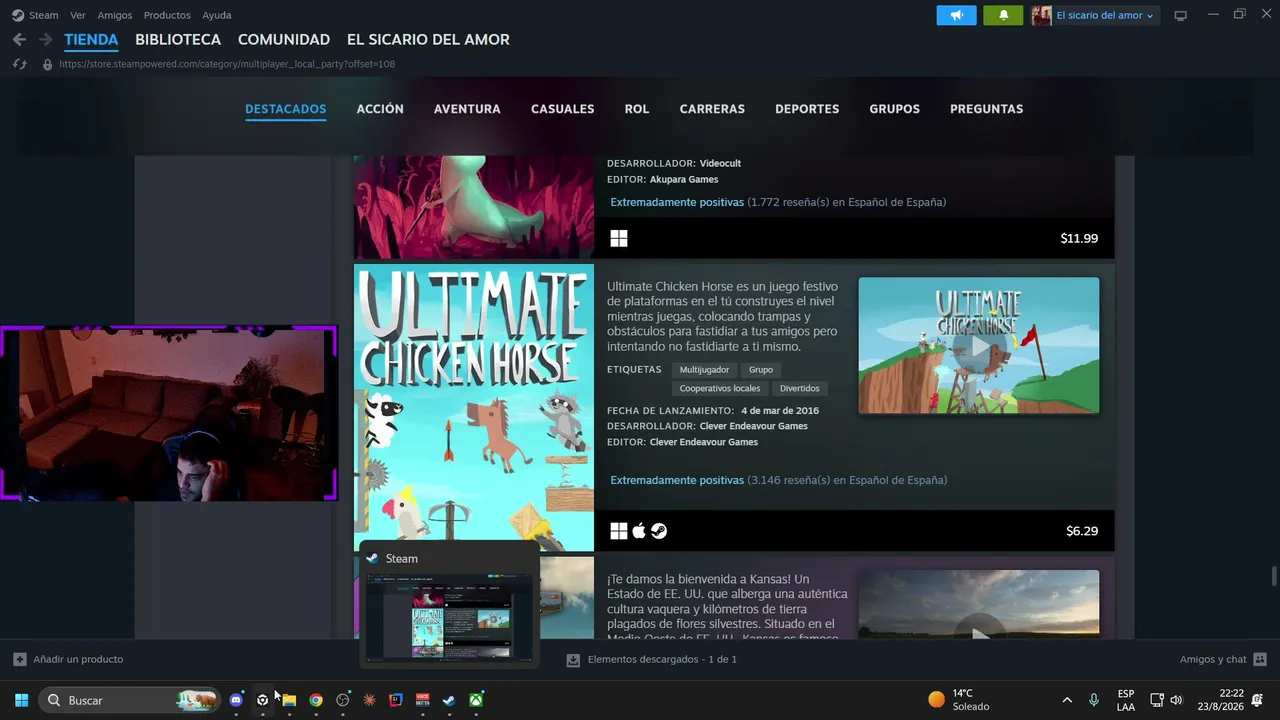Click the Windows platform icon under Ultimate Chicken Horse
Screen dimensions: 1280x720
tap(619, 531)
